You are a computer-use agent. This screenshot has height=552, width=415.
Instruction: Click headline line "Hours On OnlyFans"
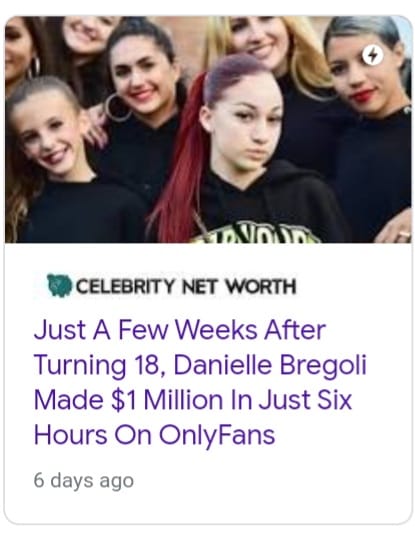pos(154,434)
